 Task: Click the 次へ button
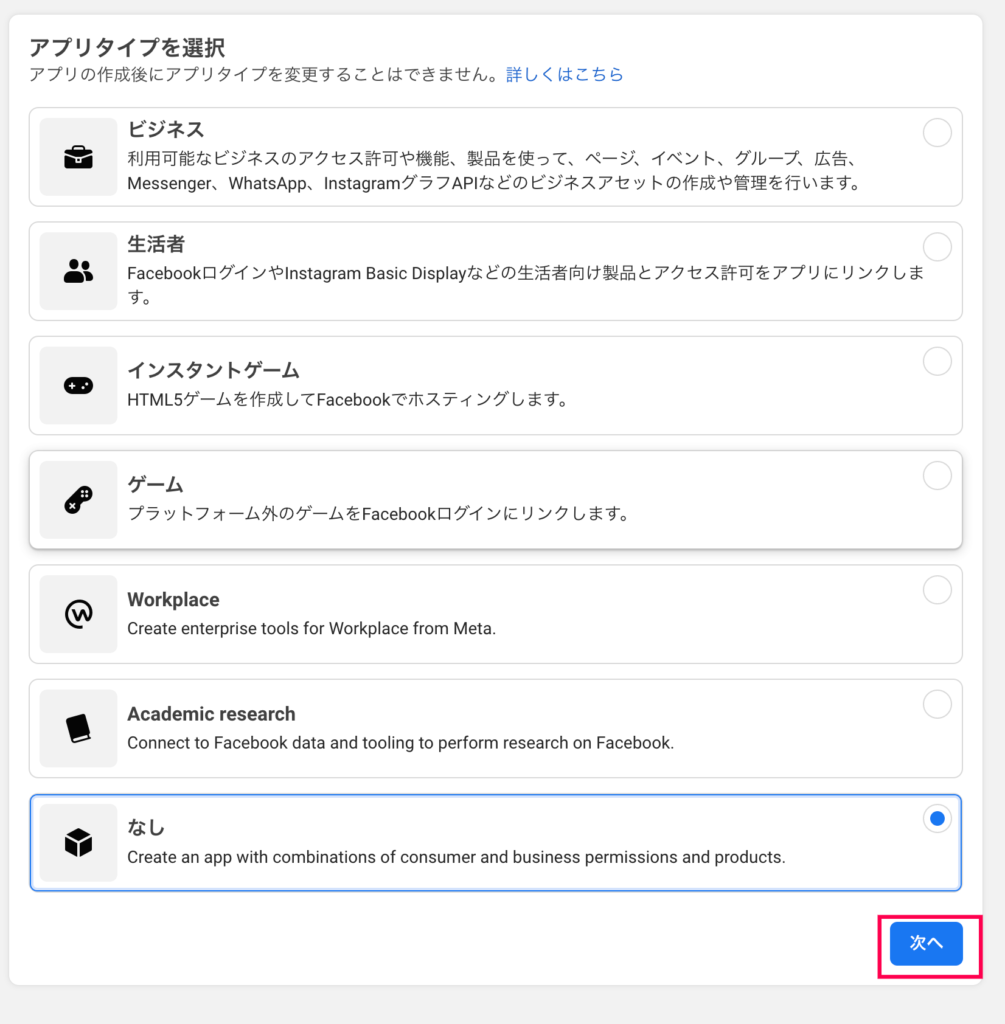(926, 943)
